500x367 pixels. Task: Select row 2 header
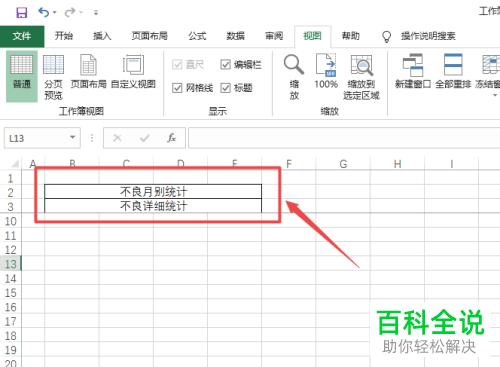[x=11, y=192]
